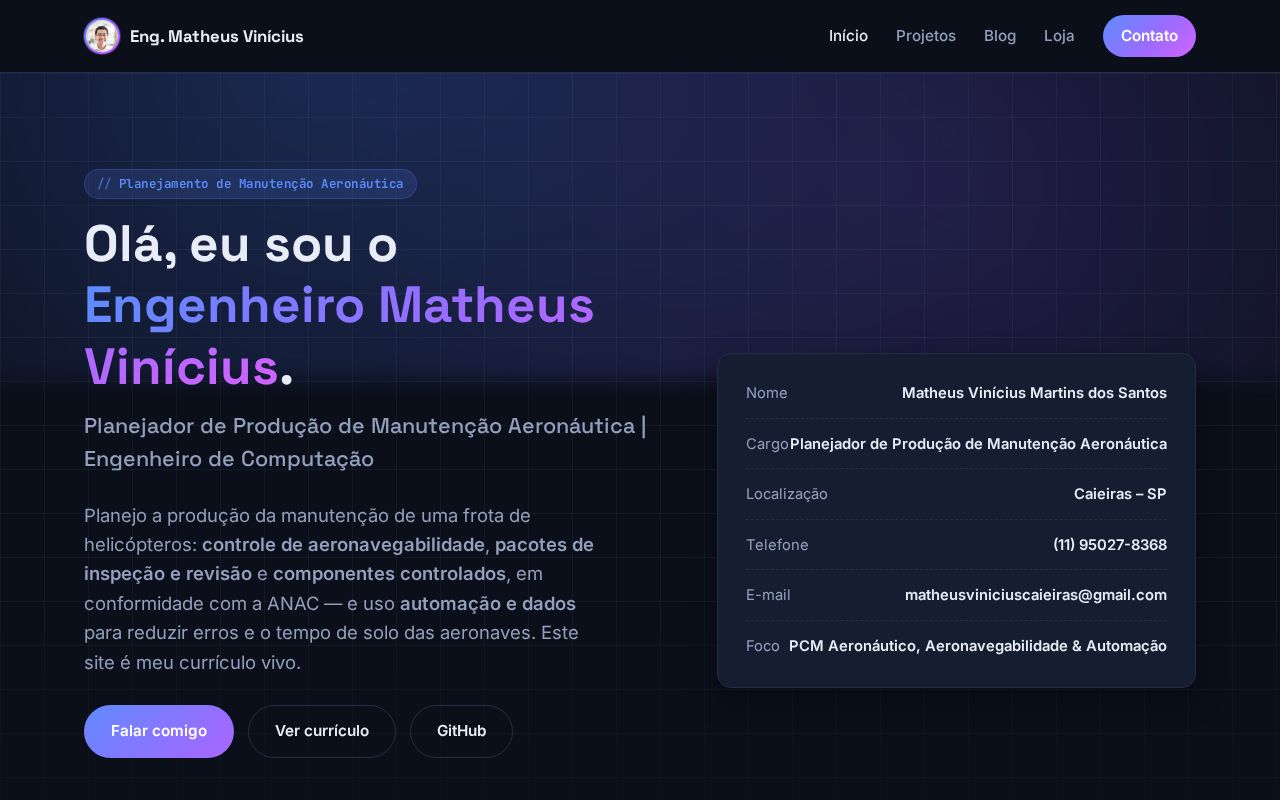The width and height of the screenshot is (1280, 800).
Task: Click the 'Telefone' label in the card
Action: 777,545
